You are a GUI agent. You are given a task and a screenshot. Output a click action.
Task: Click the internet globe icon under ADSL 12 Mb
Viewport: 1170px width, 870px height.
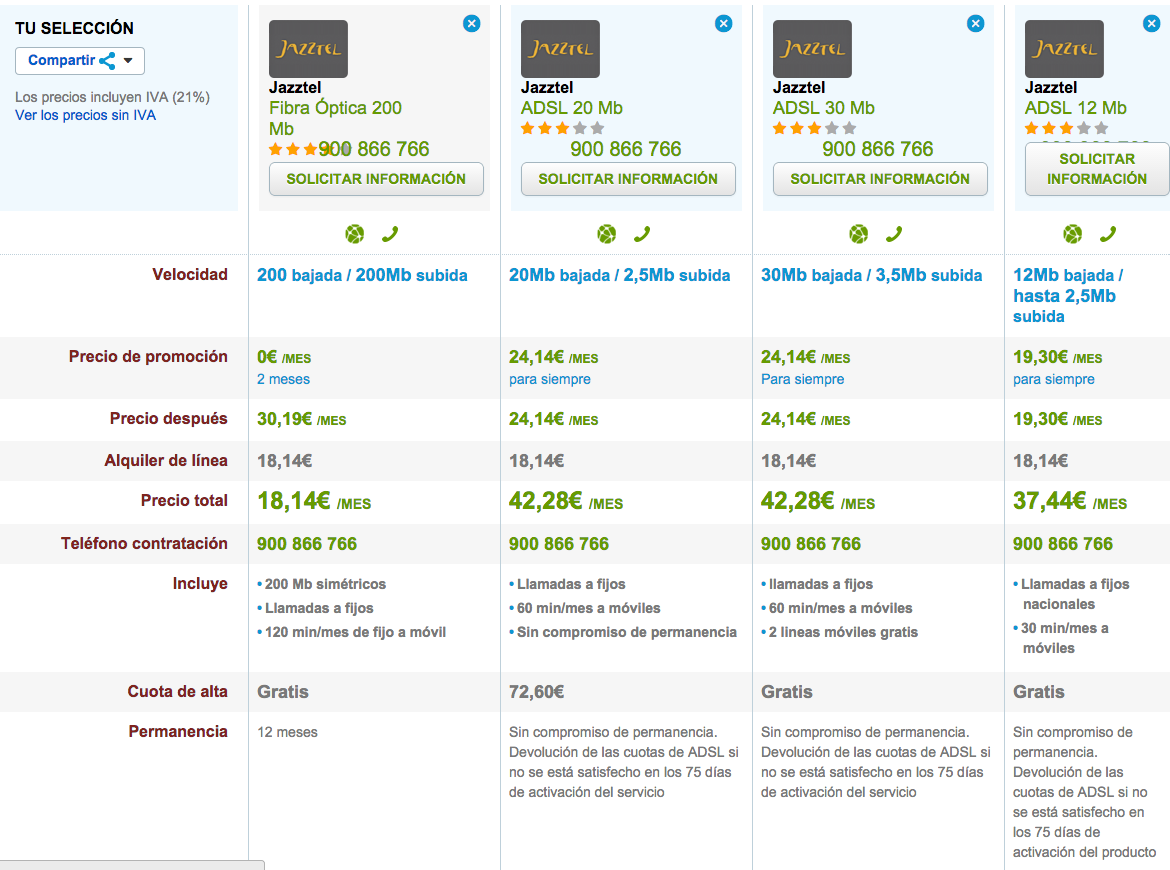pyautogui.click(x=1072, y=234)
